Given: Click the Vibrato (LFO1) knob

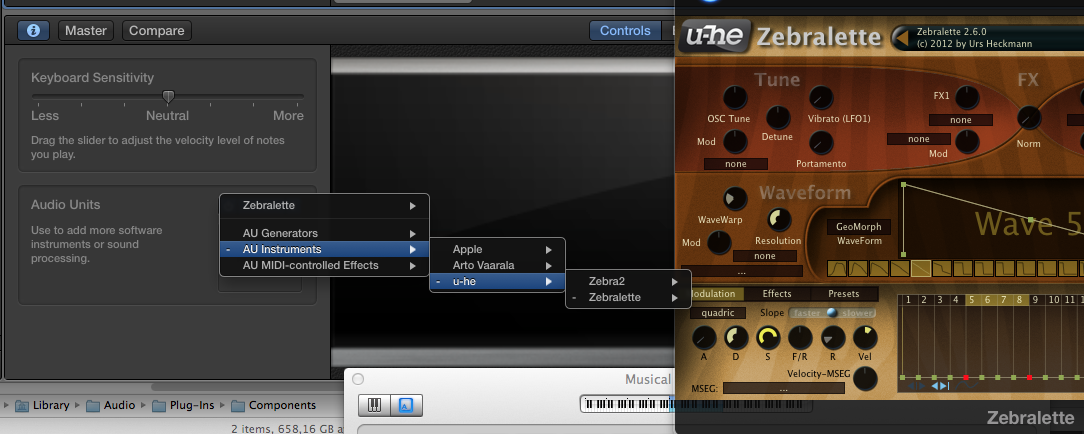Looking at the screenshot, I should coord(821,98).
